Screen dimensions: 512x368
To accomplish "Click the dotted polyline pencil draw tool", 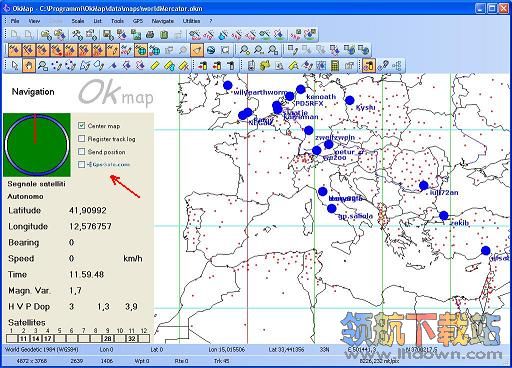I will tap(57, 66).
